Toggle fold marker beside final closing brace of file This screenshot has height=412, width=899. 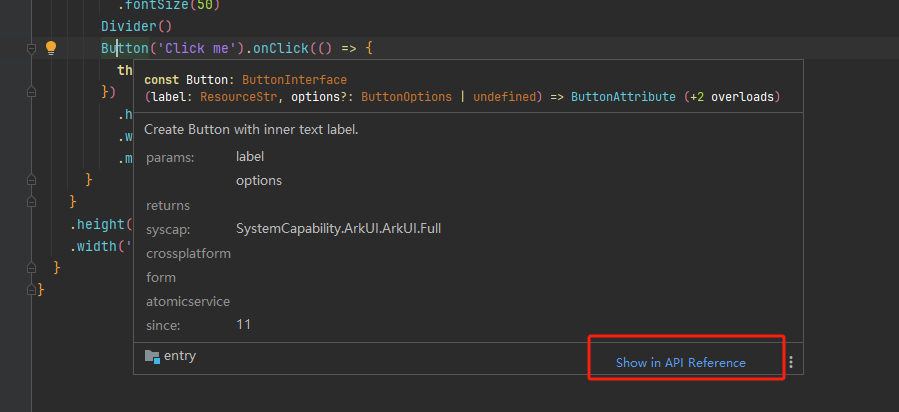32,289
